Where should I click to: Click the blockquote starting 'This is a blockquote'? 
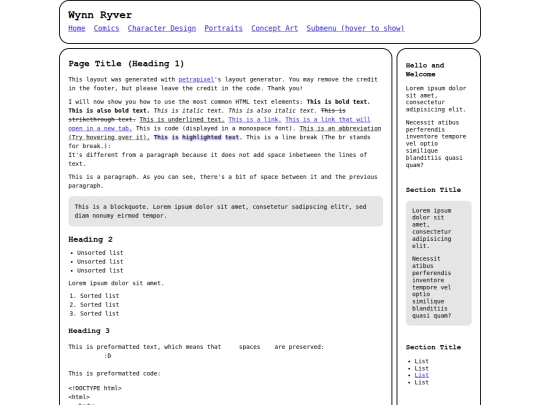226,211
